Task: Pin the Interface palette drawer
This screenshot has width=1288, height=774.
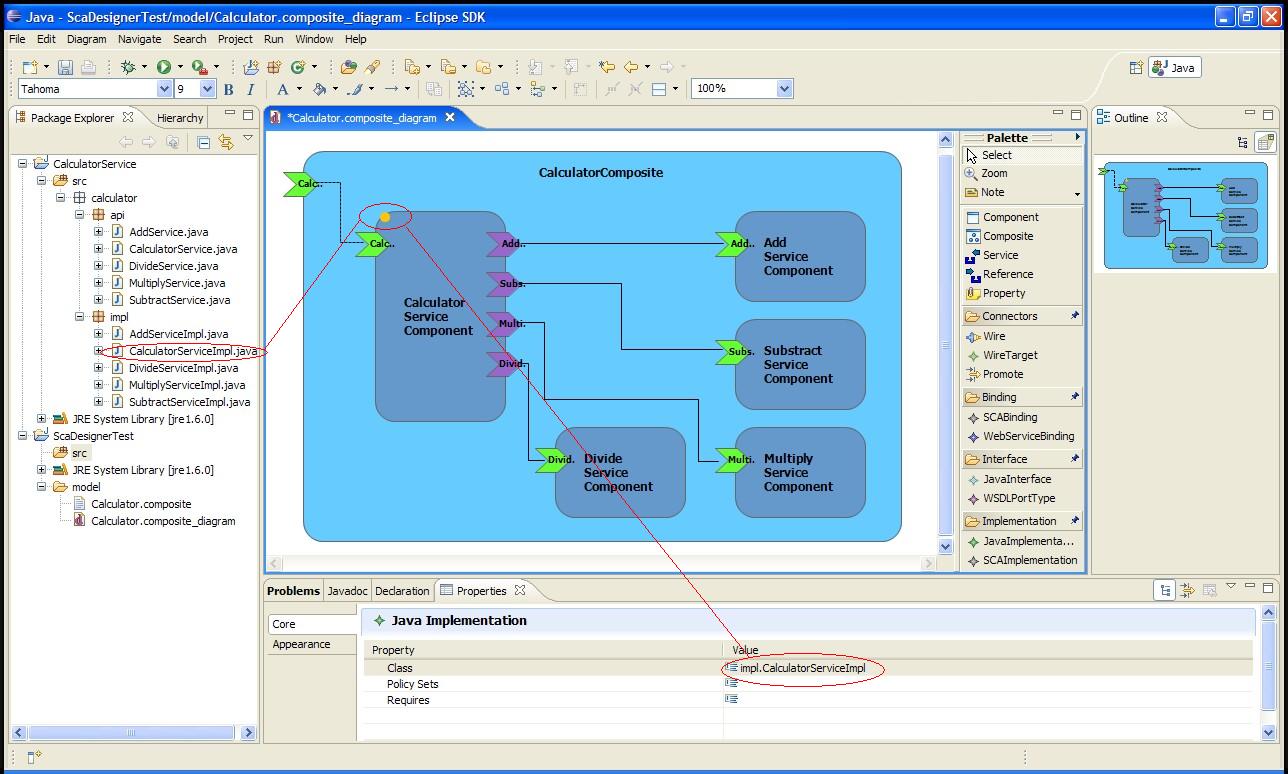Action: (1075, 459)
